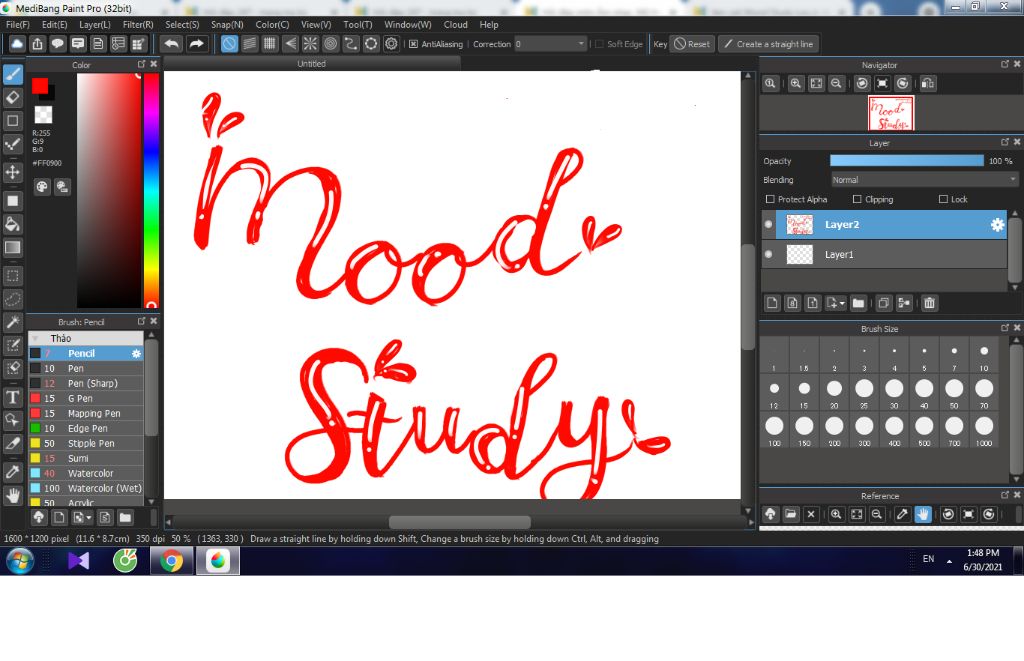Click the canvas horizontal scrollbar
1024x661 pixels.
tap(459, 522)
